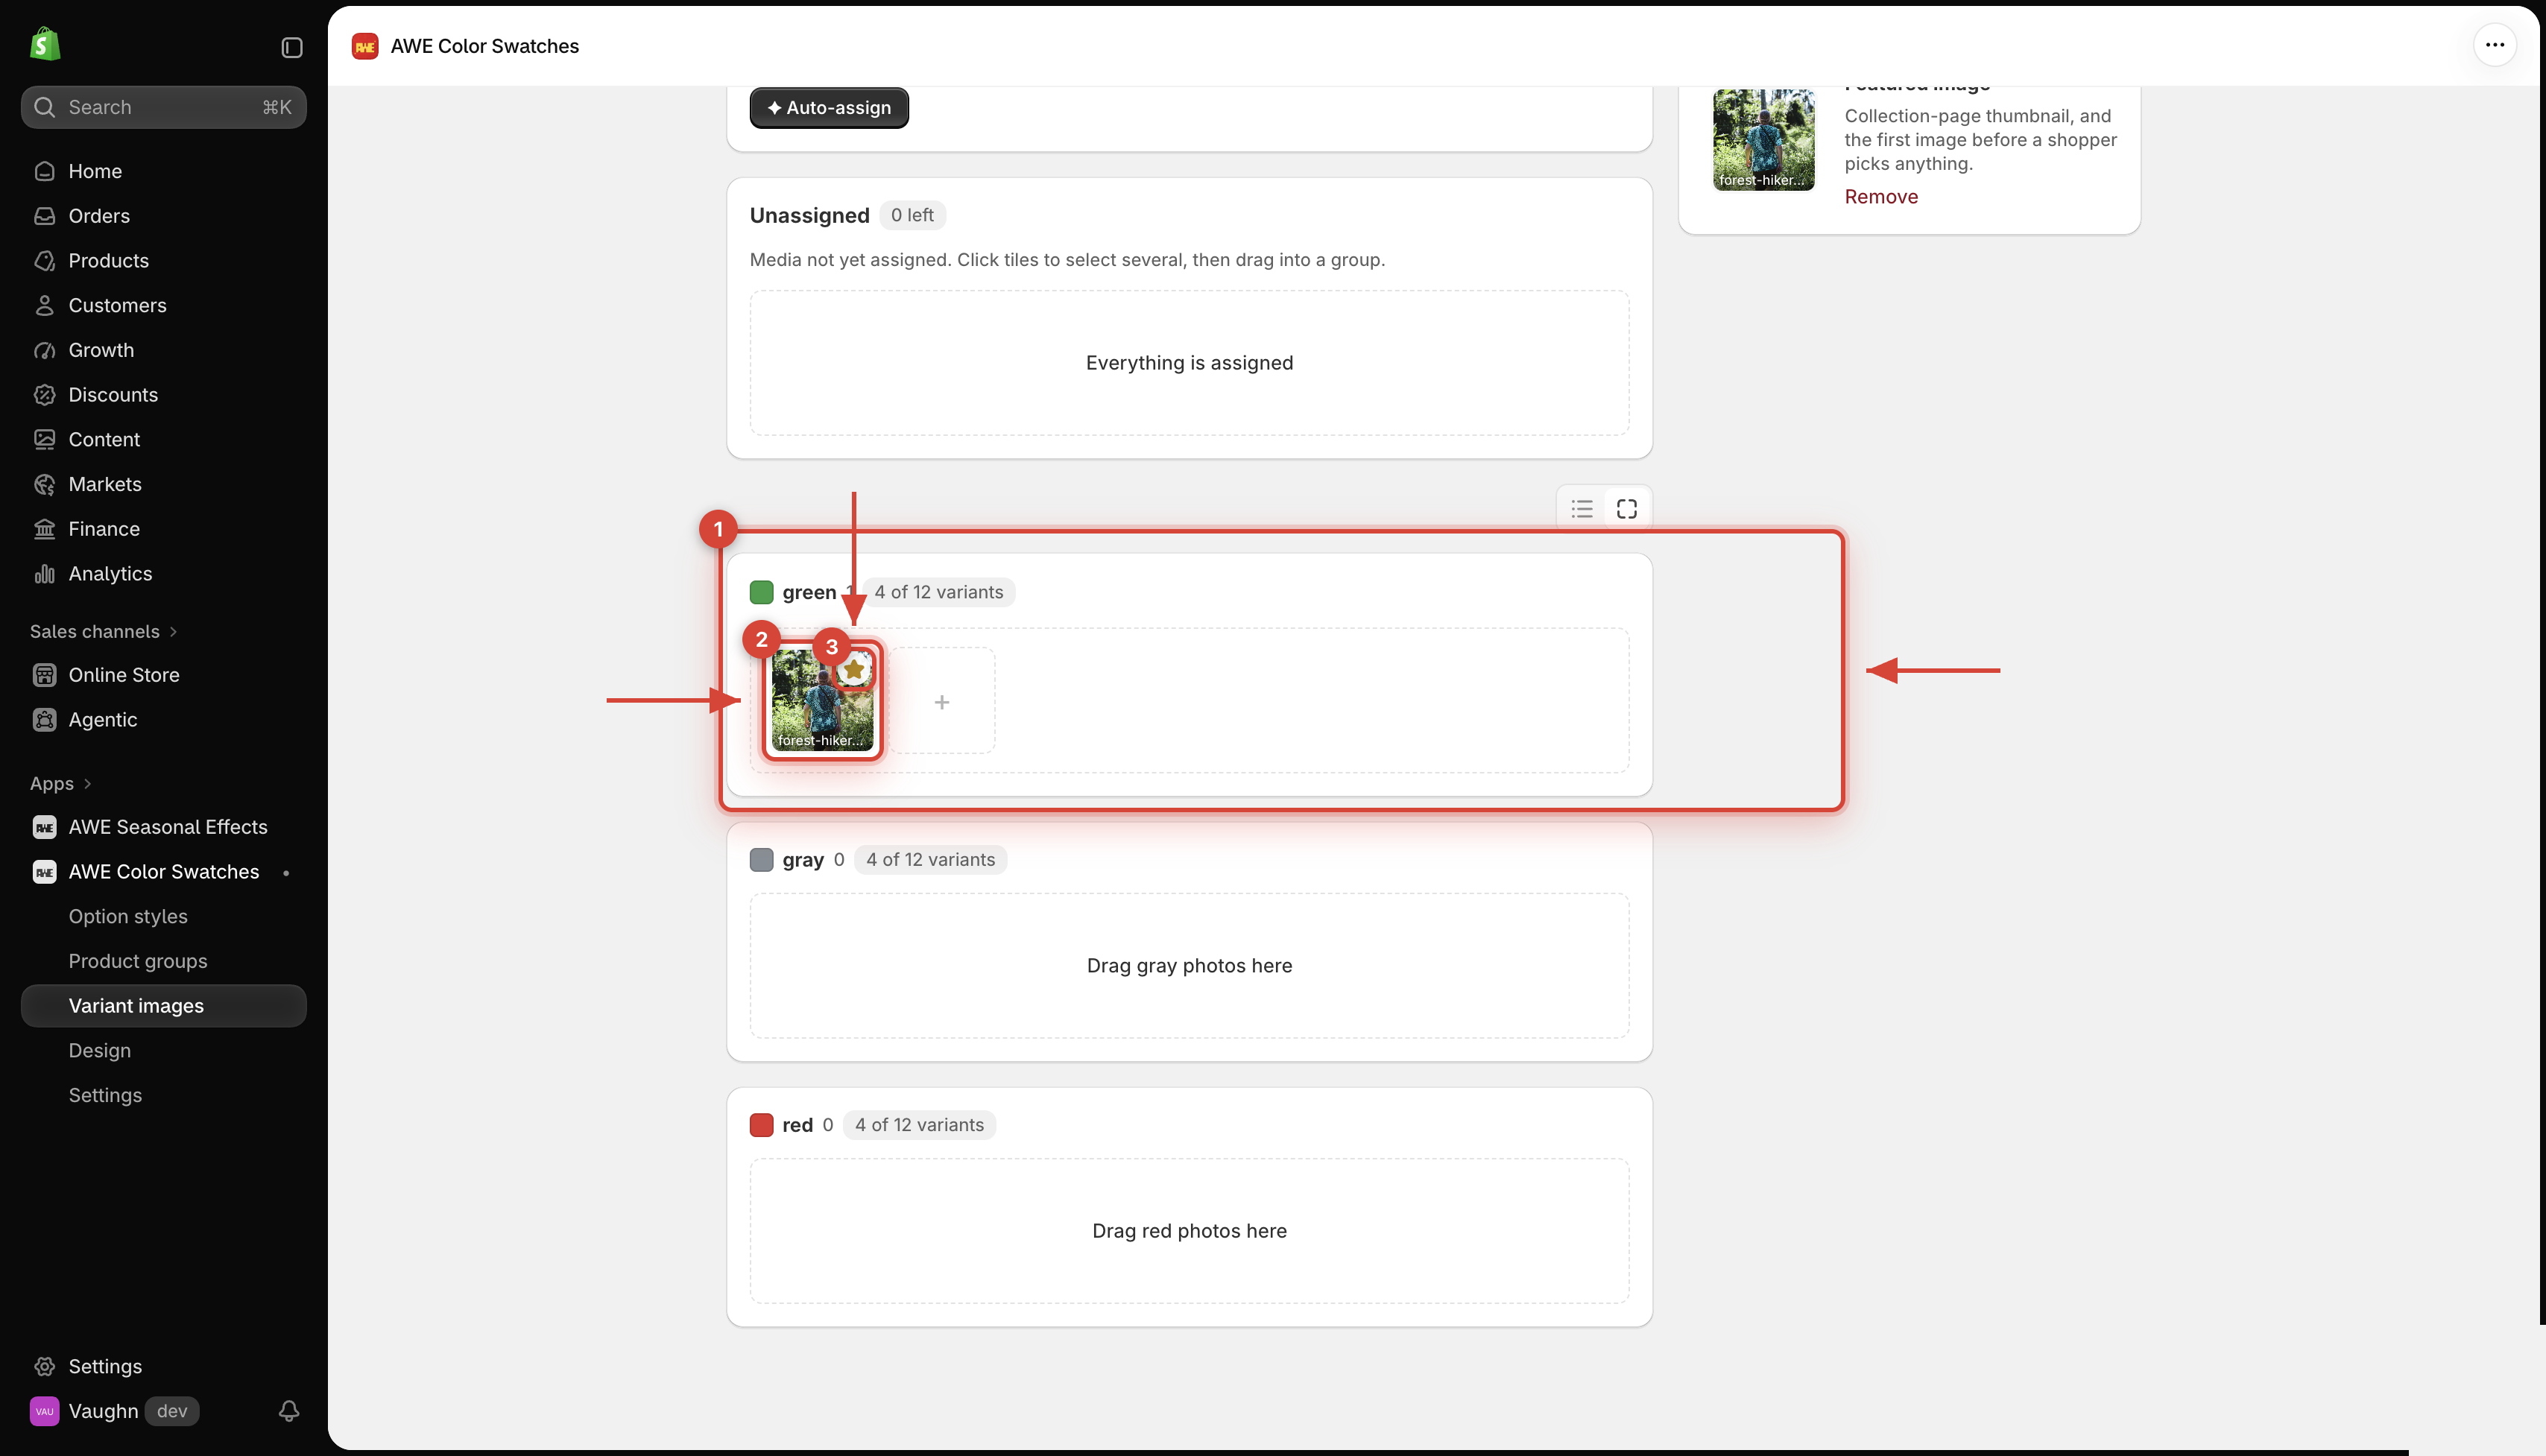Click the green color swatch
Image resolution: width=2546 pixels, height=1456 pixels.
pos(761,592)
